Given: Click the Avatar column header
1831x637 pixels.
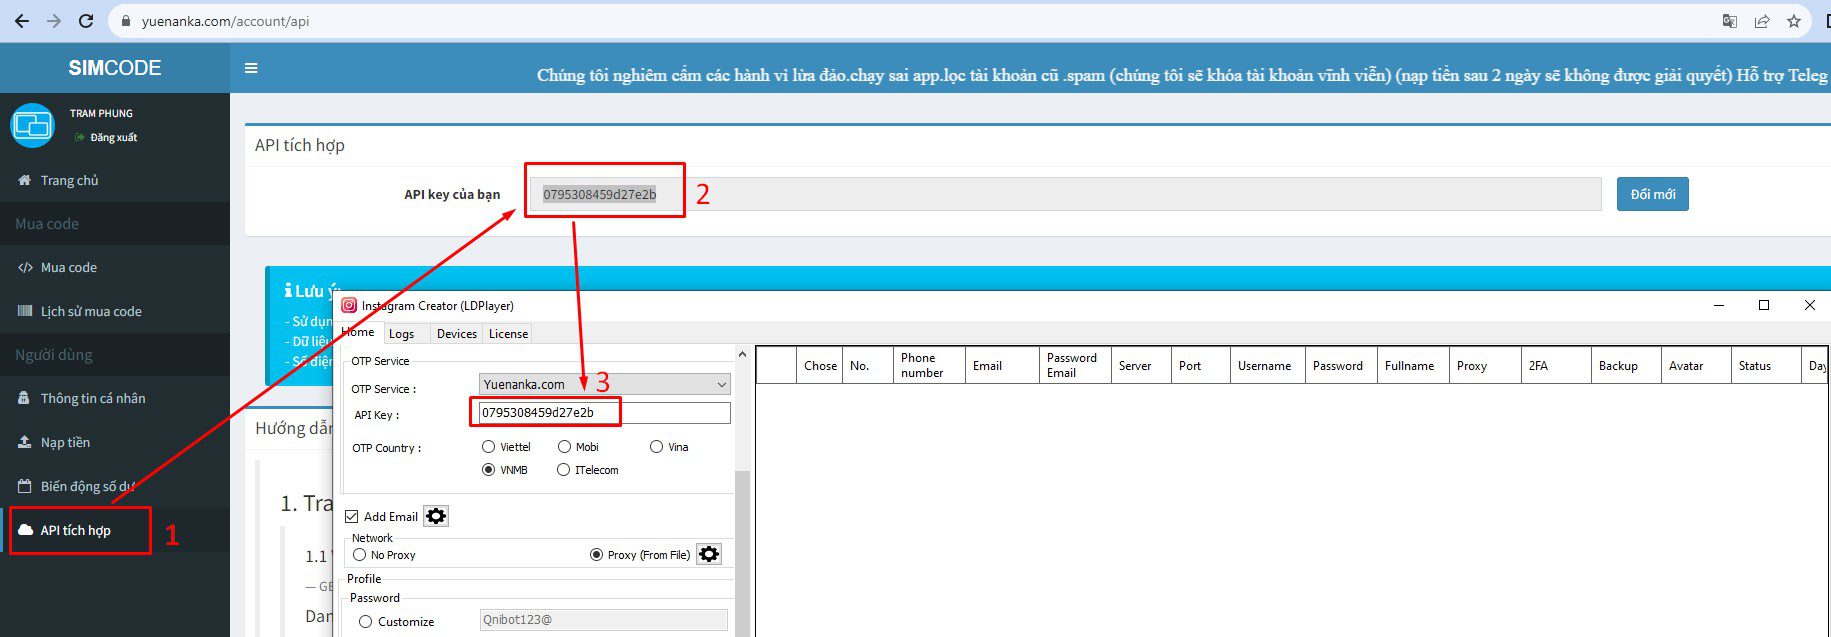Looking at the screenshot, I should (1696, 365).
